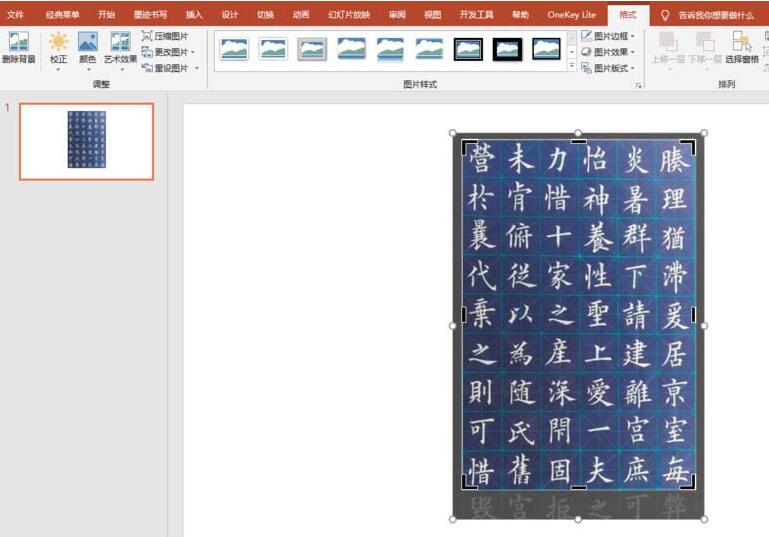Apply the double-frame black picture style
Viewport: 769px width, 537px height.
[468, 49]
